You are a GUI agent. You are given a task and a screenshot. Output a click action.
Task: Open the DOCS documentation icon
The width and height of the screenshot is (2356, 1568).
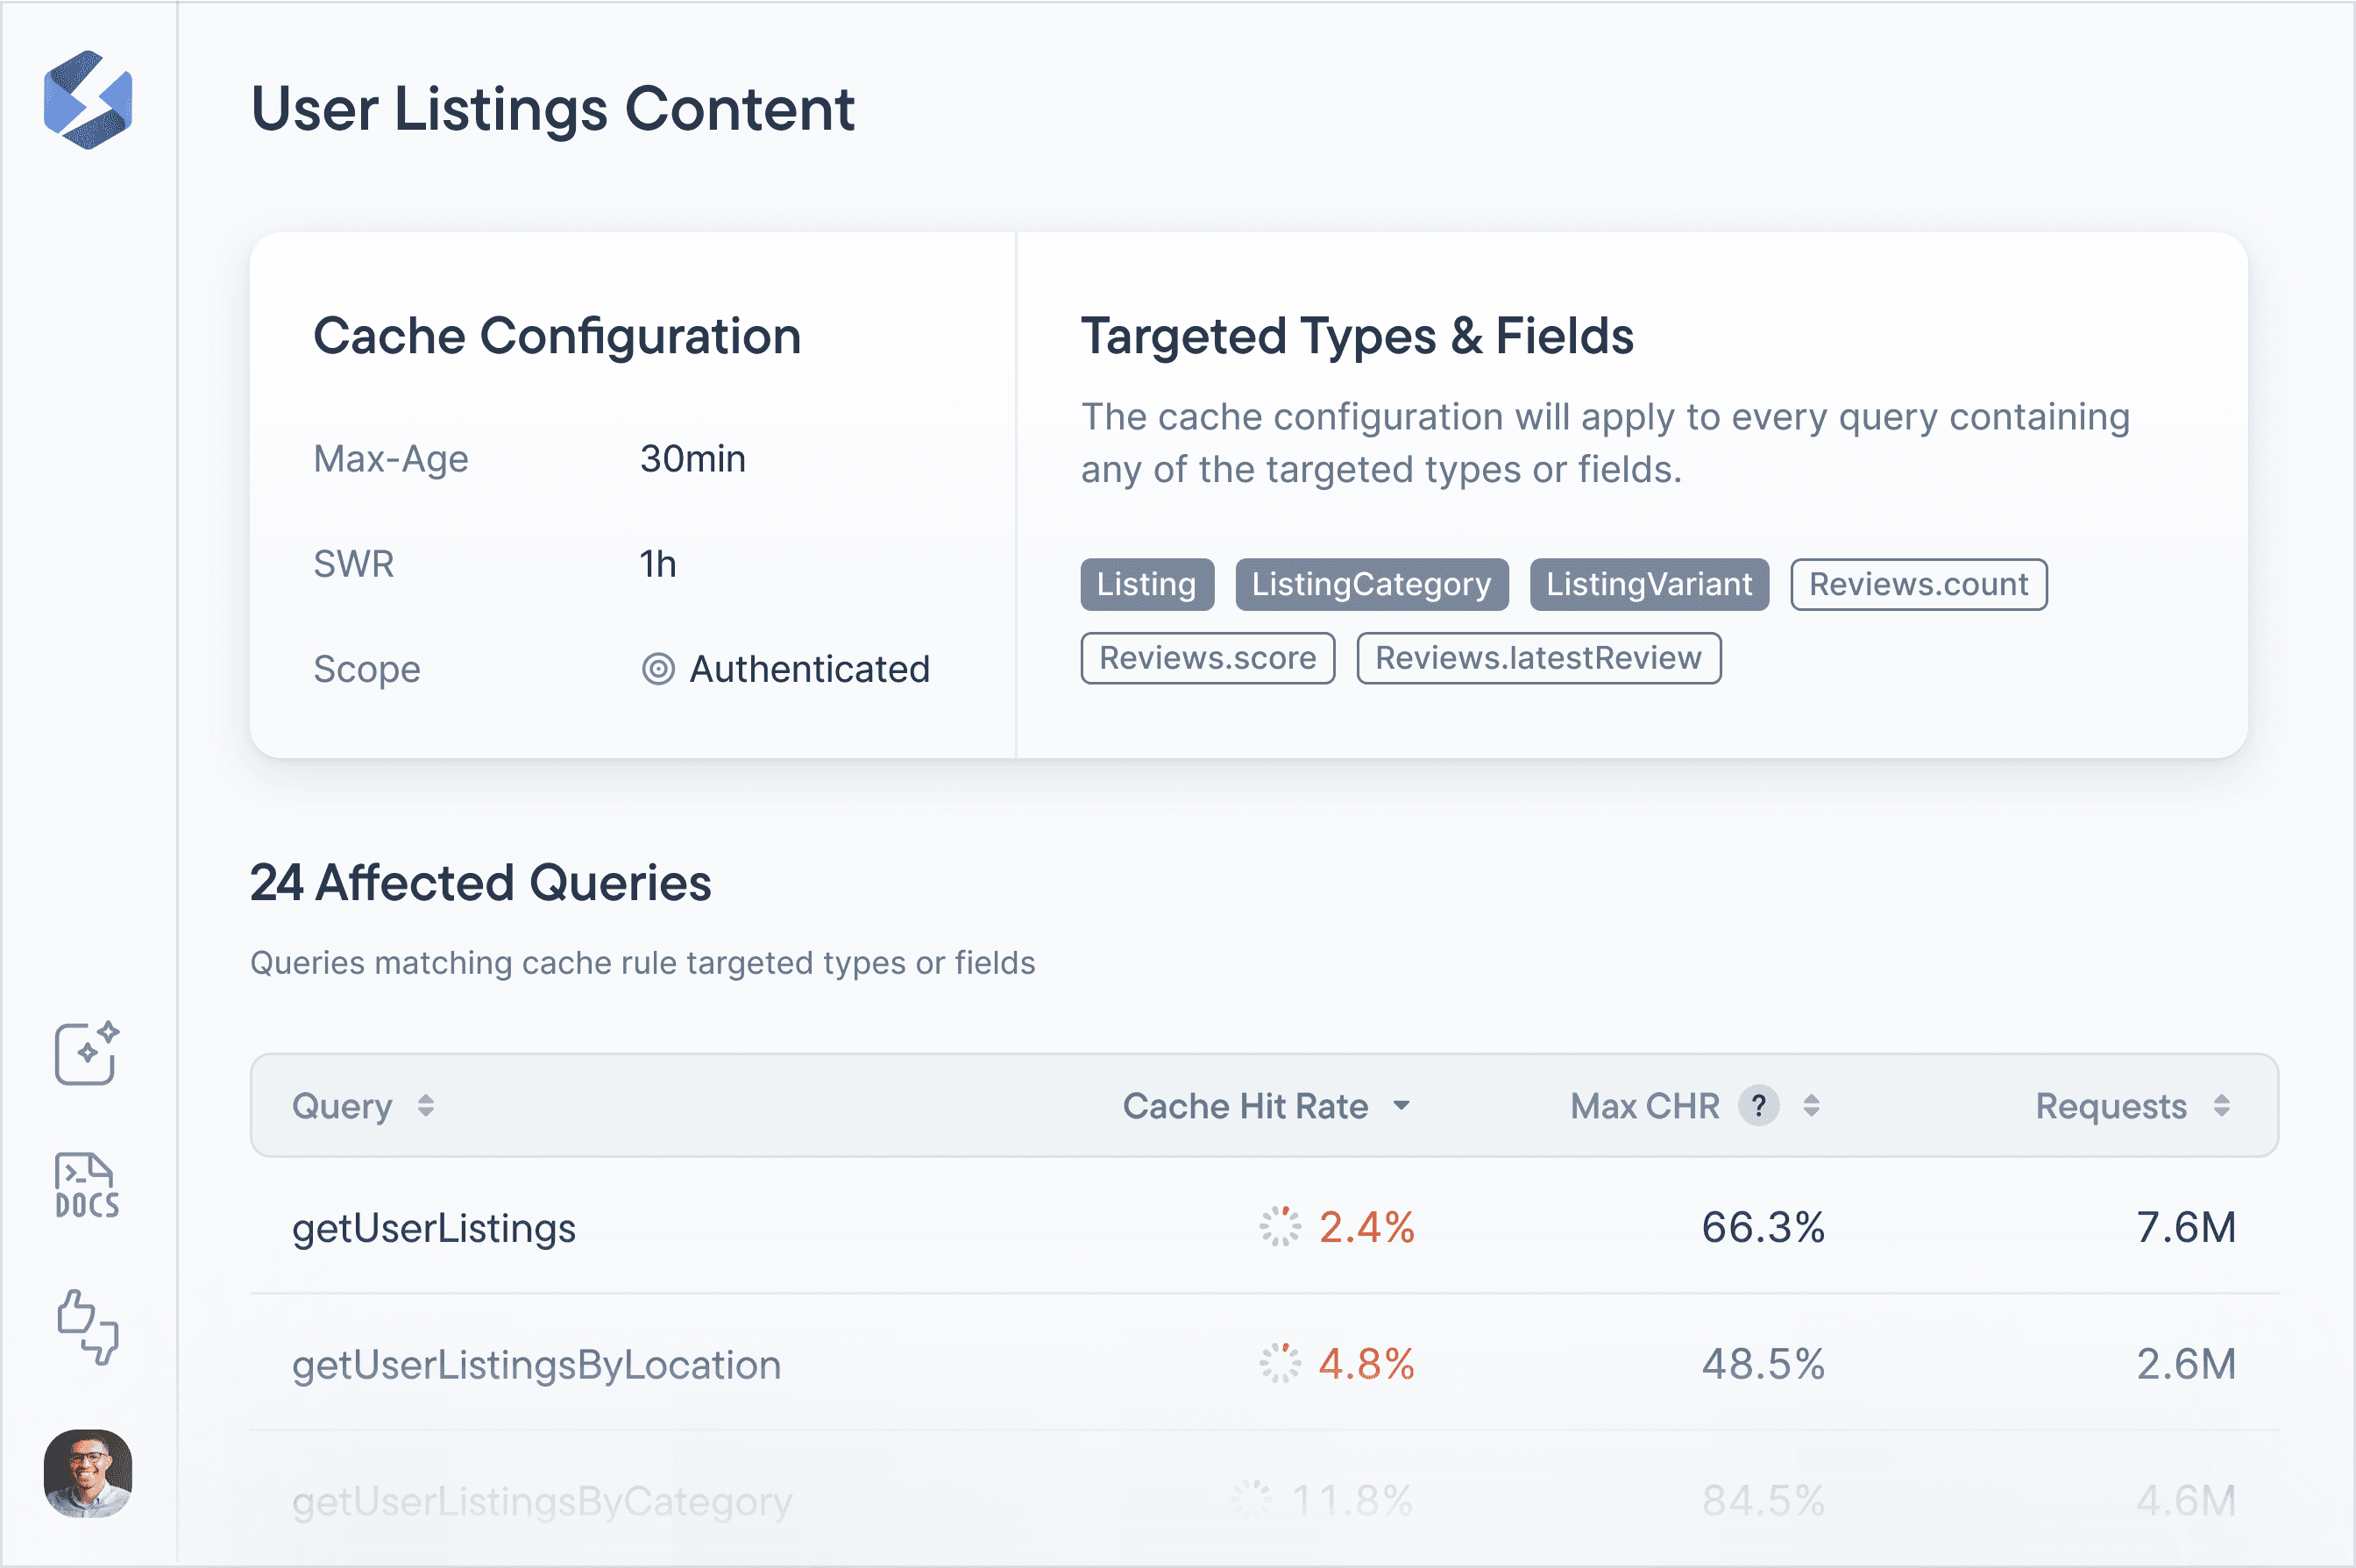[x=87, y=1186]
